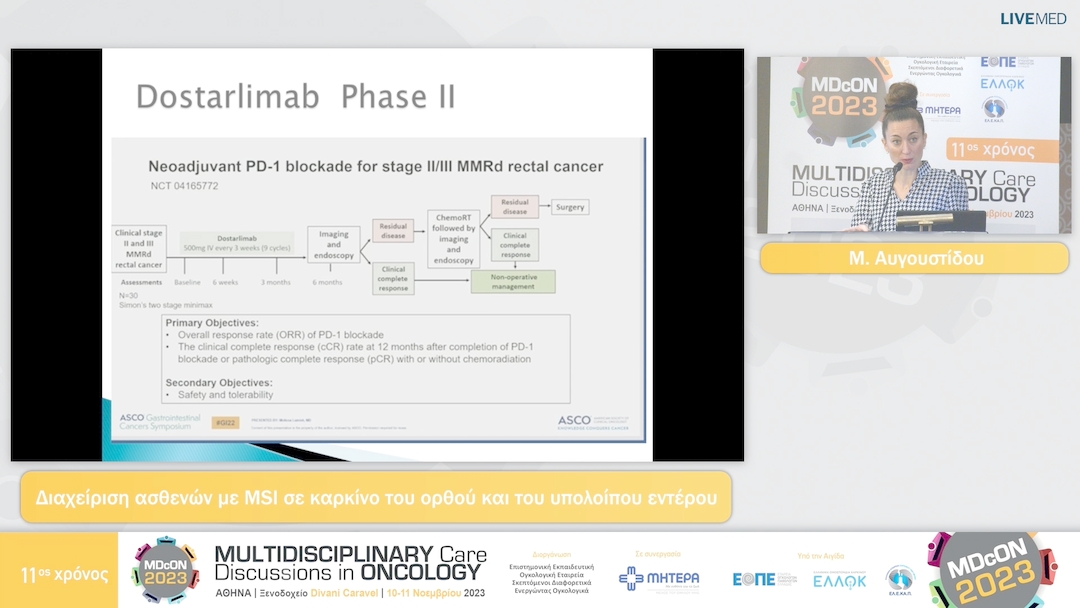Click the ELLOK logo in bottom banner

(839, 579)
